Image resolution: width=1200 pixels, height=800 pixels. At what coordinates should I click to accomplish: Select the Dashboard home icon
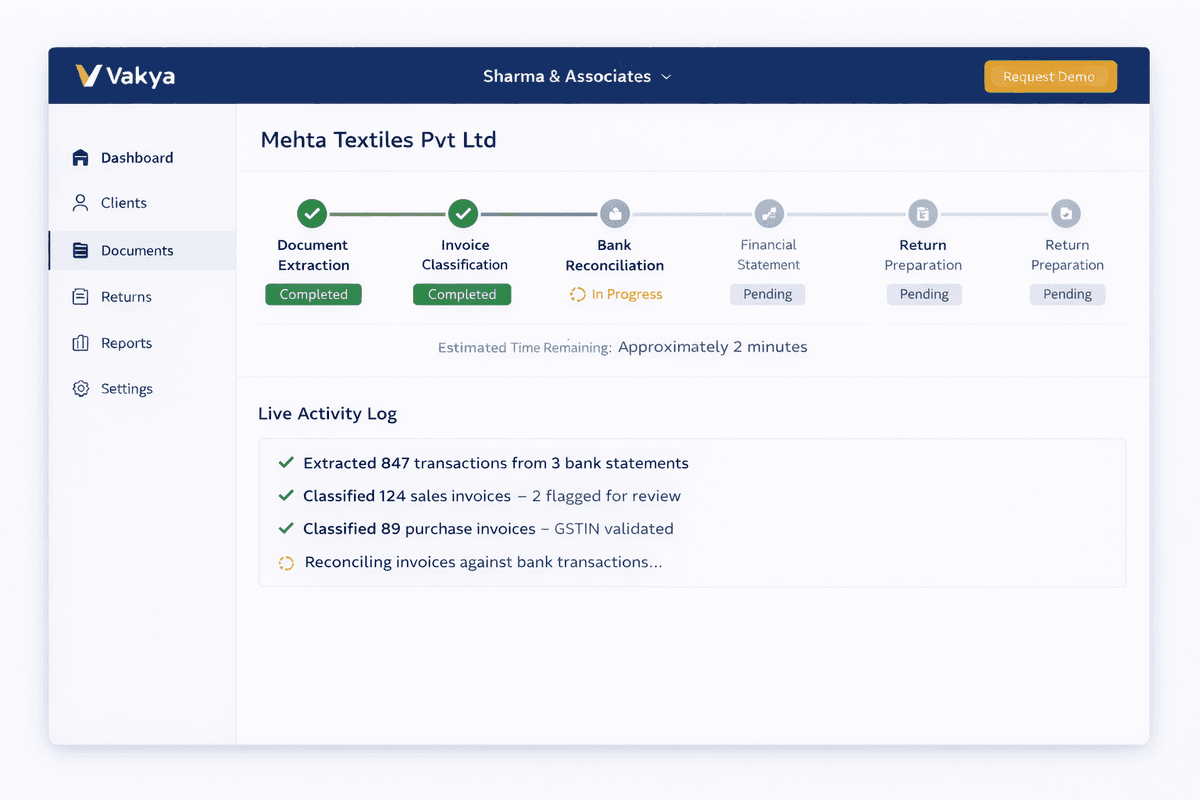pyautogui.click(x=80, y=157)
